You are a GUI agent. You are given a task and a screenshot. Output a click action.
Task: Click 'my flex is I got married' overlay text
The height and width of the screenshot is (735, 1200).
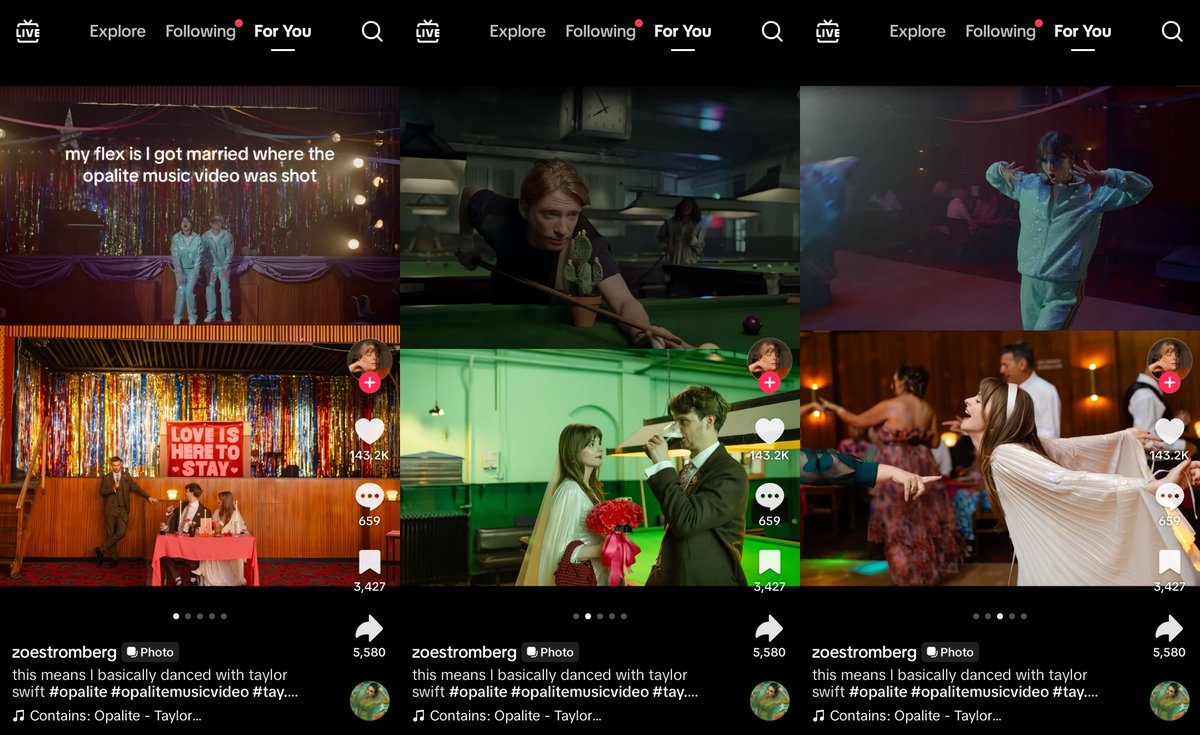(199, 165)
